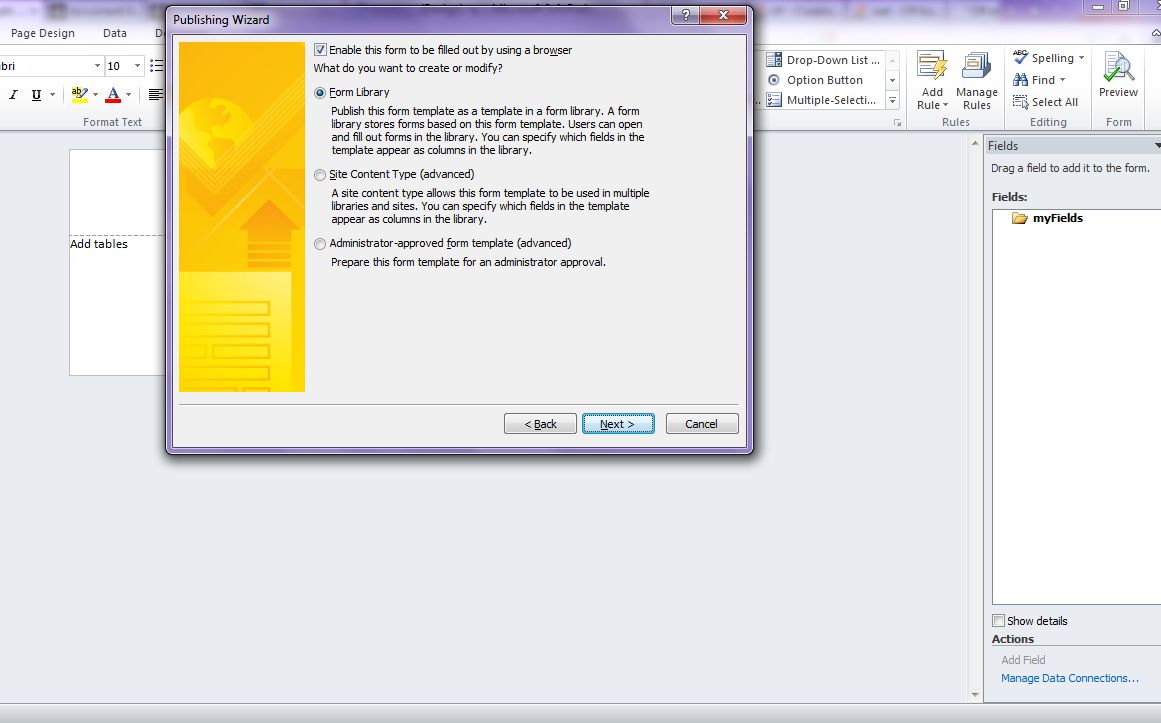Image resolution: width=1161 pixels, height=723 pixels.
Task: Expand the controls gallery More arrow
Action: (892, 101)
